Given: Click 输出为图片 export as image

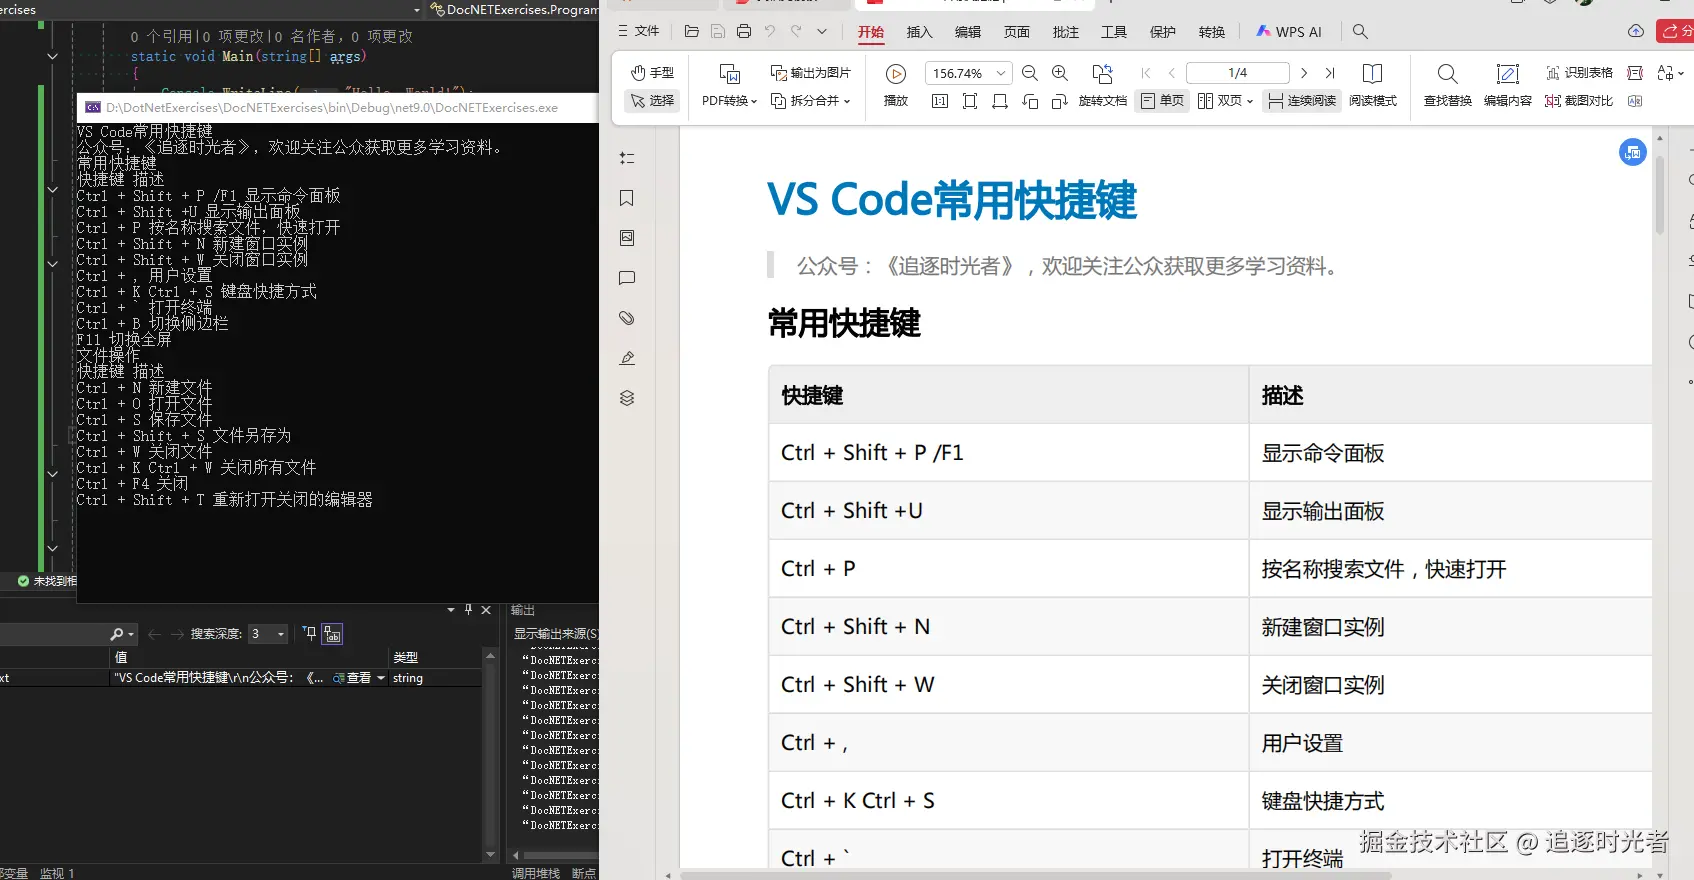Looking at the screenshot, I should pyautogui.click(x=811, y=73).
